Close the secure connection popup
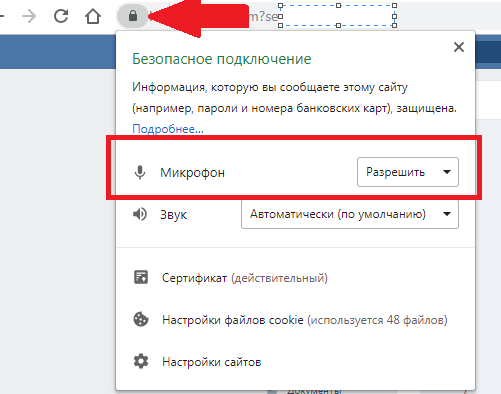 tap(459, 47)
